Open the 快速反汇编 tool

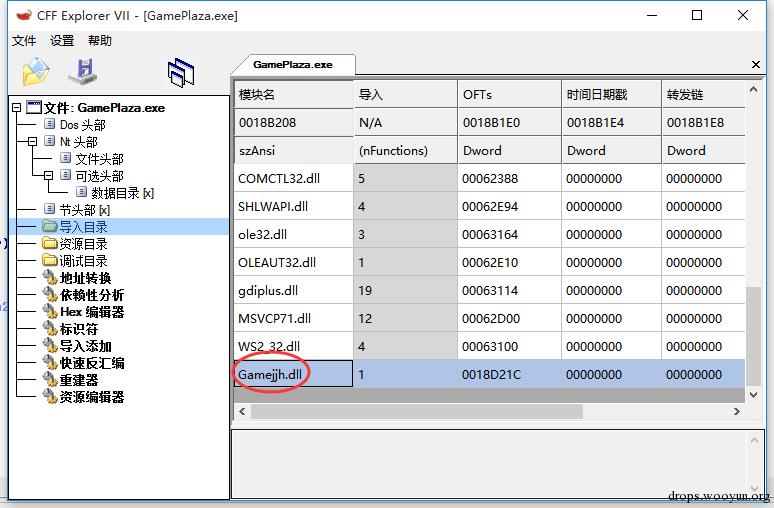[92, 363]
